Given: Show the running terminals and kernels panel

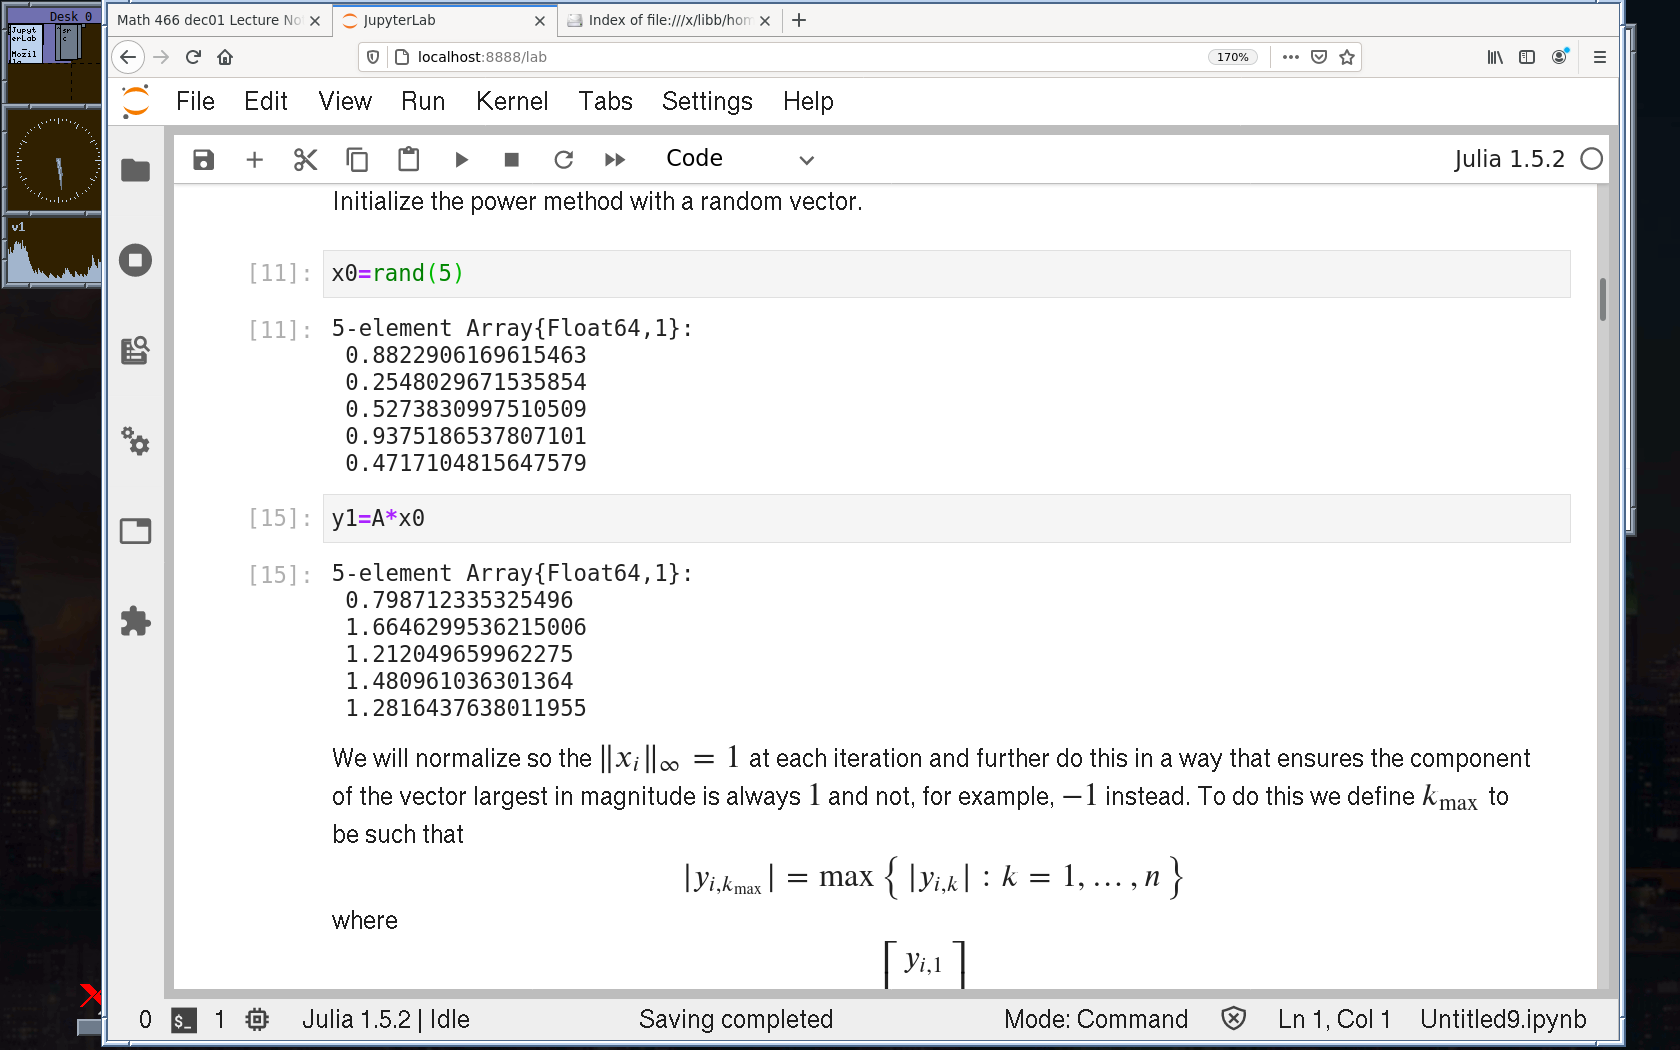Looking at the screenshot, I should click(x=135, y=261).
